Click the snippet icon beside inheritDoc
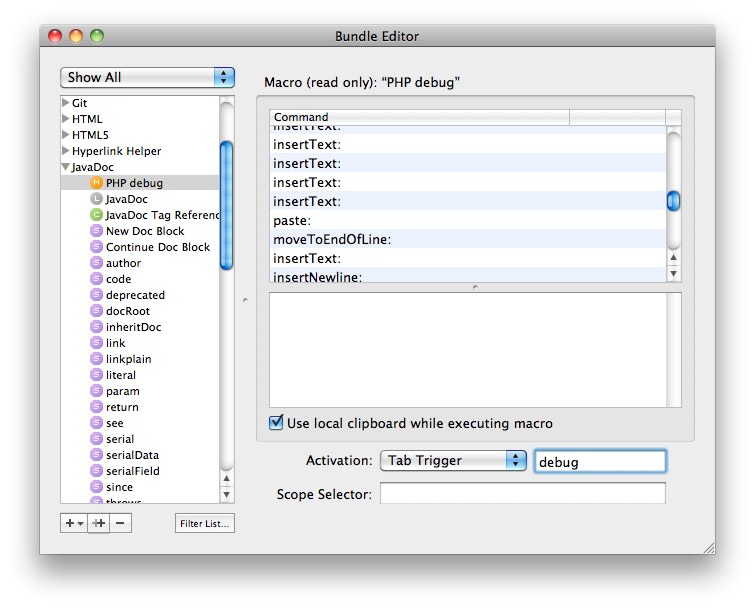Screen dimensions: 755x609 (x=97, y=327)
